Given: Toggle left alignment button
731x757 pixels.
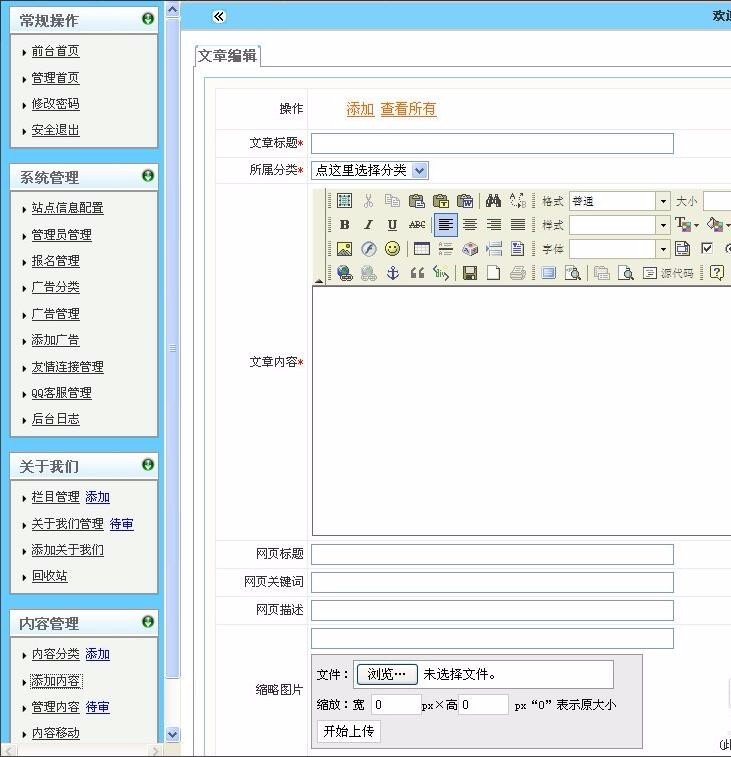Looking at the screenshot, I should (445, 224).
